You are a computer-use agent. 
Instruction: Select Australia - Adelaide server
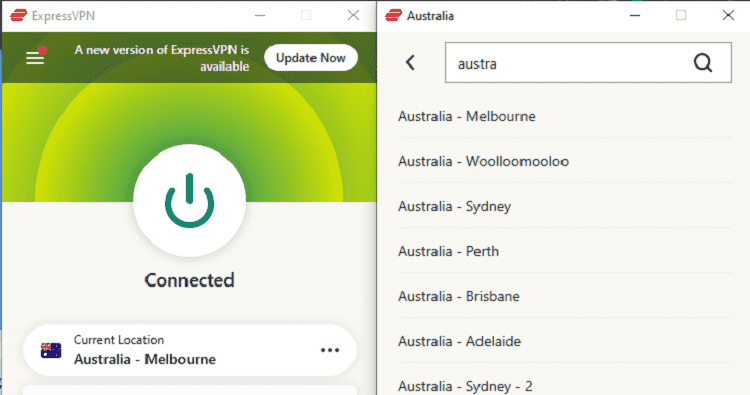pos(565,341)
